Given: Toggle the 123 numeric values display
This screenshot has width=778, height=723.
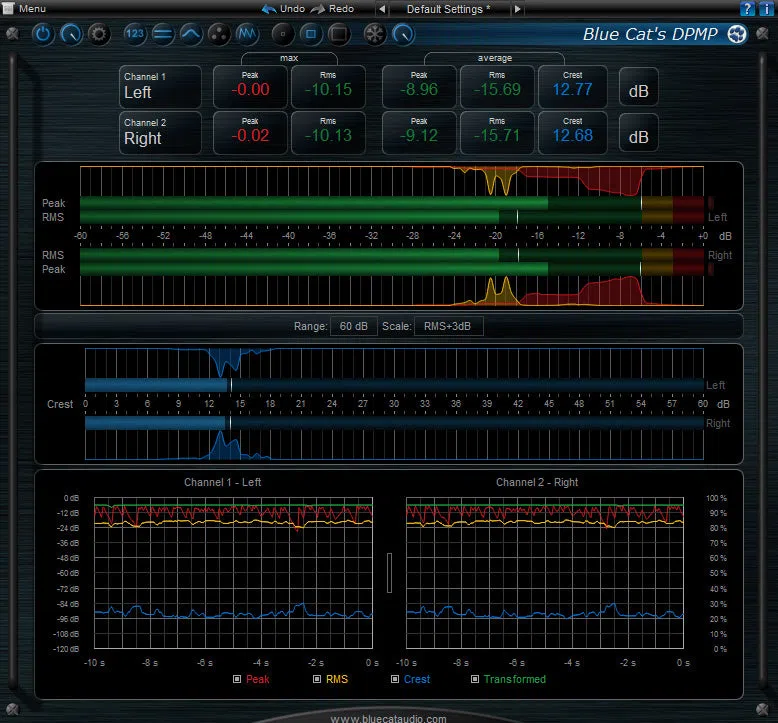Looking at the screenshot, I should pyautogui.click(x=134, y=34).
